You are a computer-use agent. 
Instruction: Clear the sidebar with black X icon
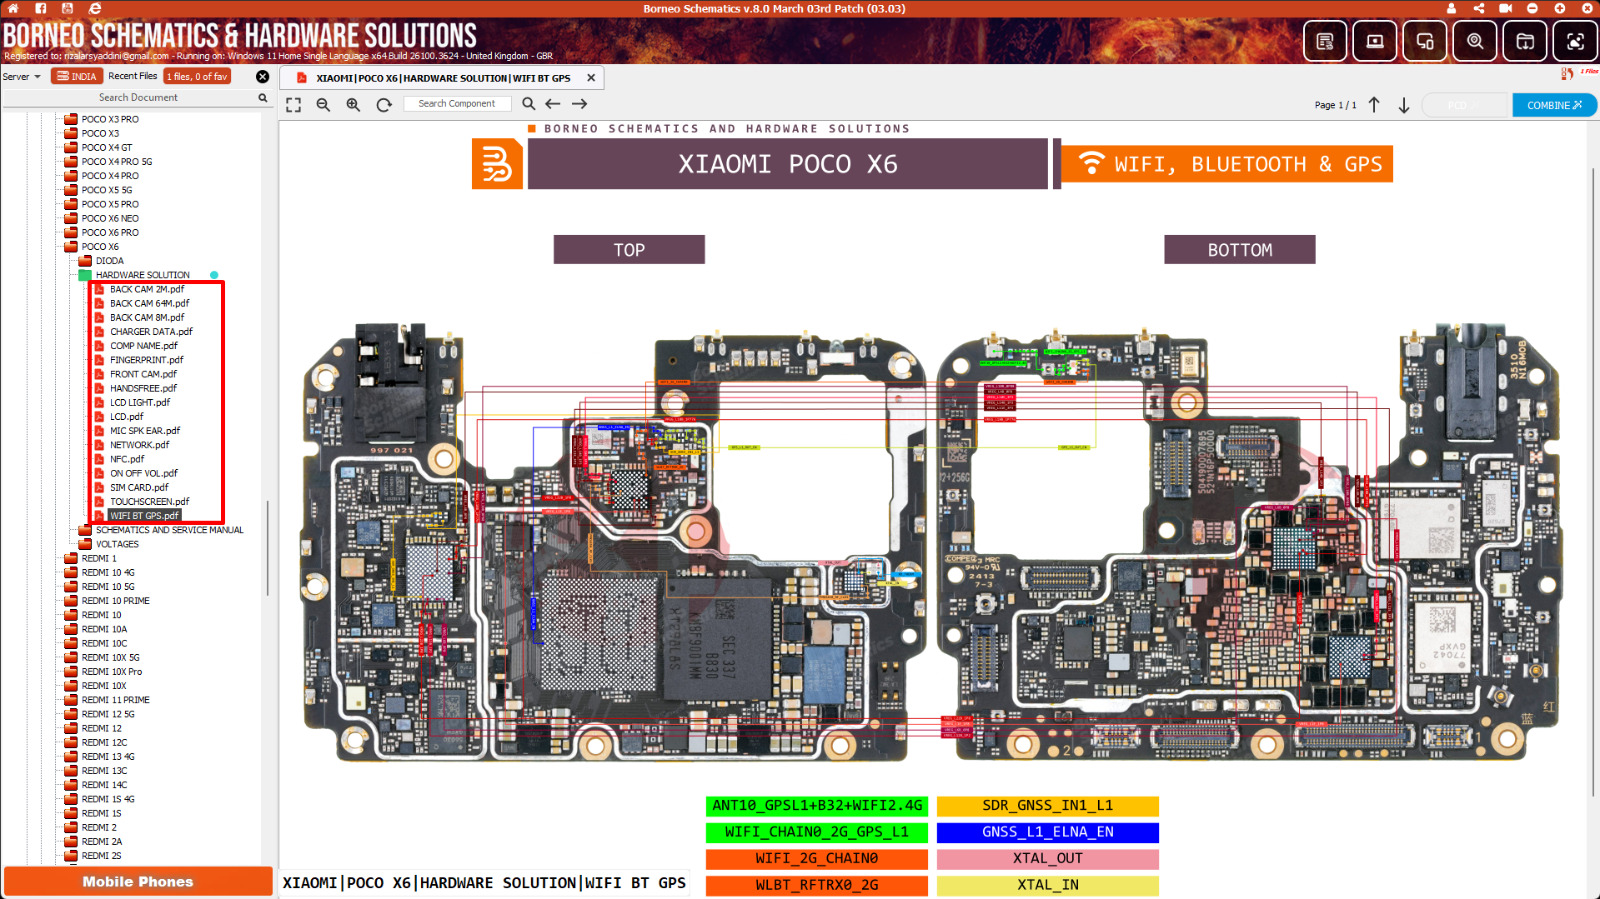pos(262,76)
